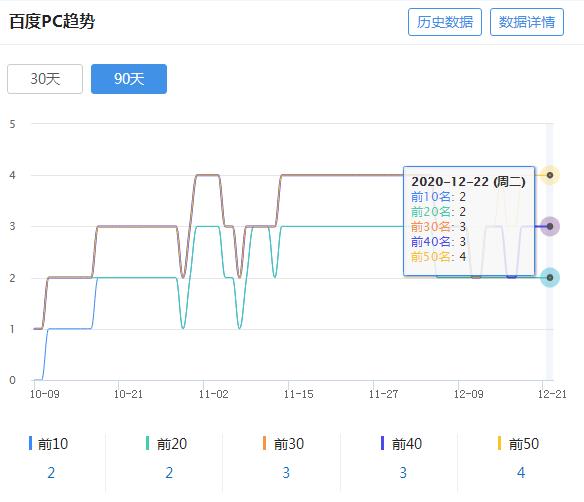Click the value 4 under 前50
The height and width of the screenshot is (502, 584).
click(521, 473)
